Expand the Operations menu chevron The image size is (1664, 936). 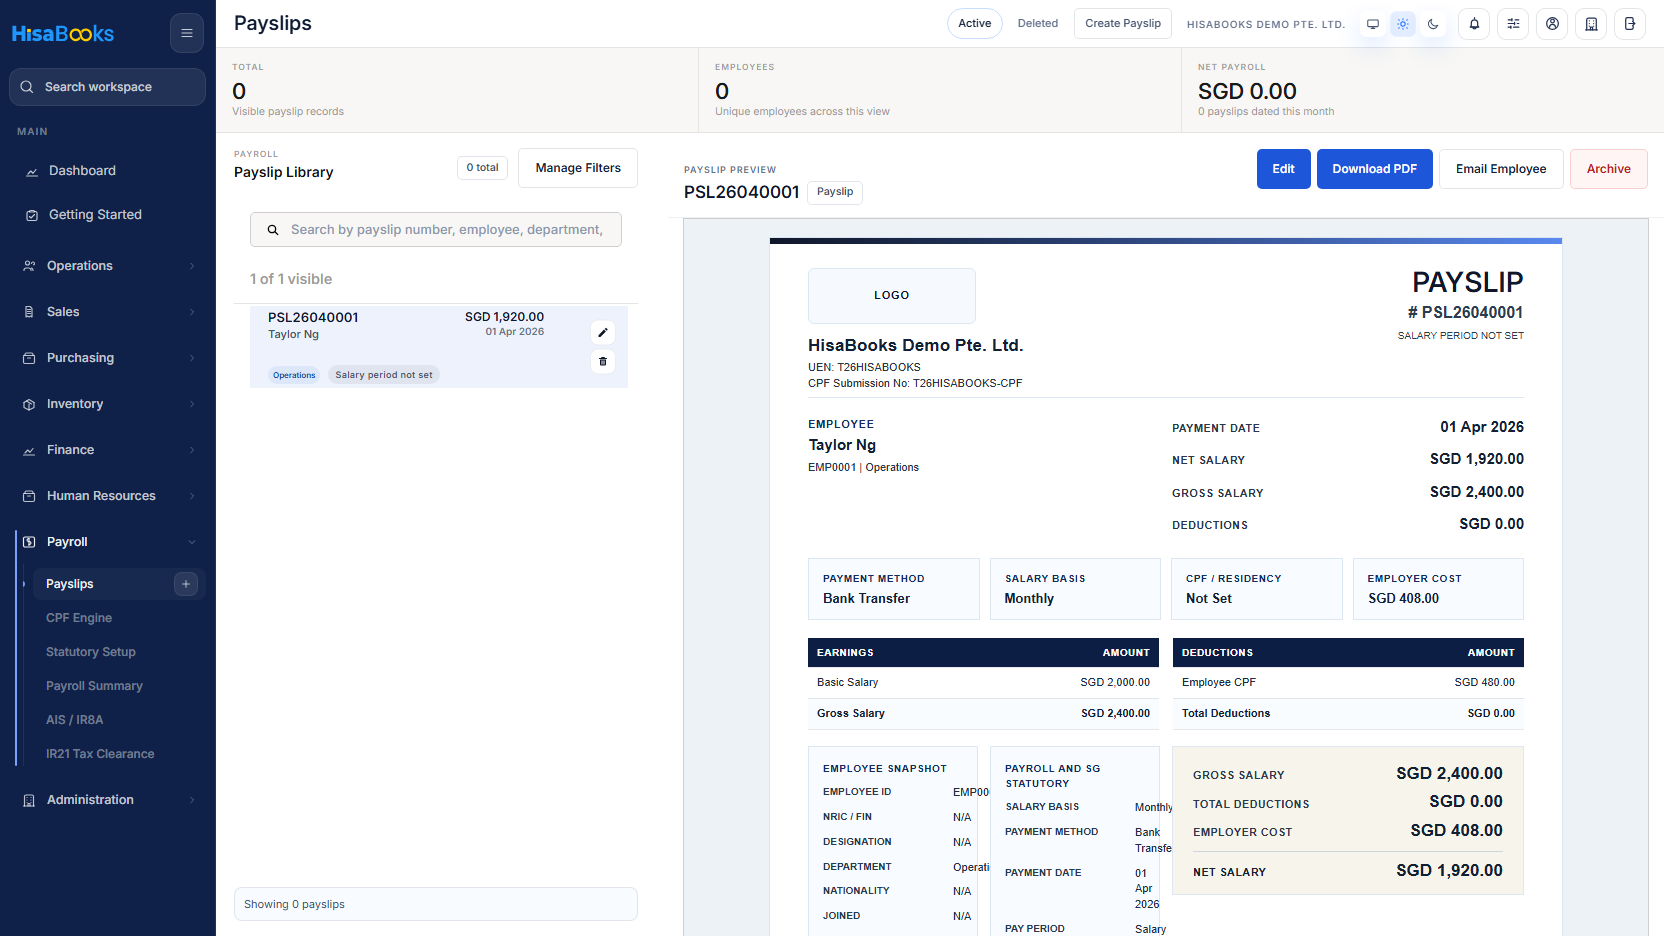pos(192,266)
